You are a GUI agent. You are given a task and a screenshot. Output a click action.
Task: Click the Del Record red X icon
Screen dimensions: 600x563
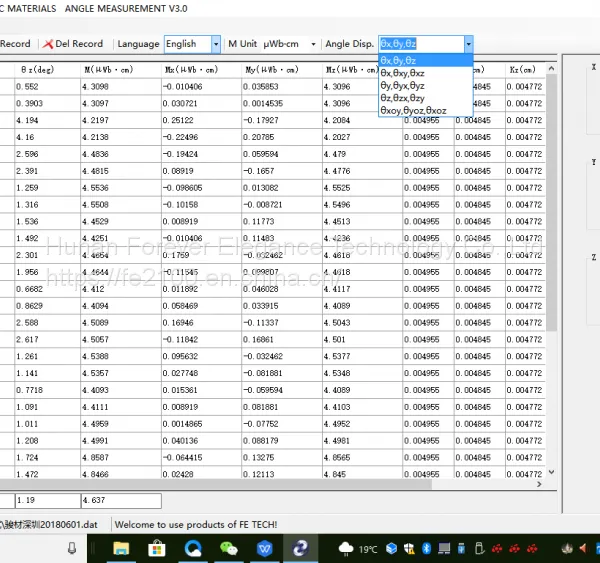(48, 44)
